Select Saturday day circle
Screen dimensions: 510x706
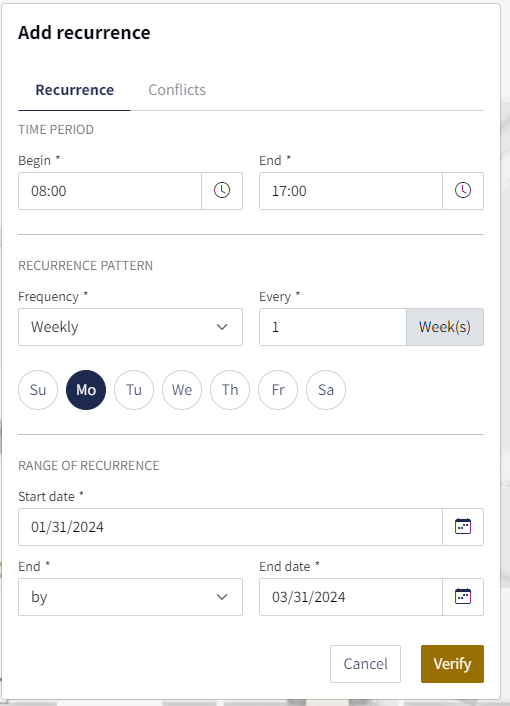coord(326,390)
